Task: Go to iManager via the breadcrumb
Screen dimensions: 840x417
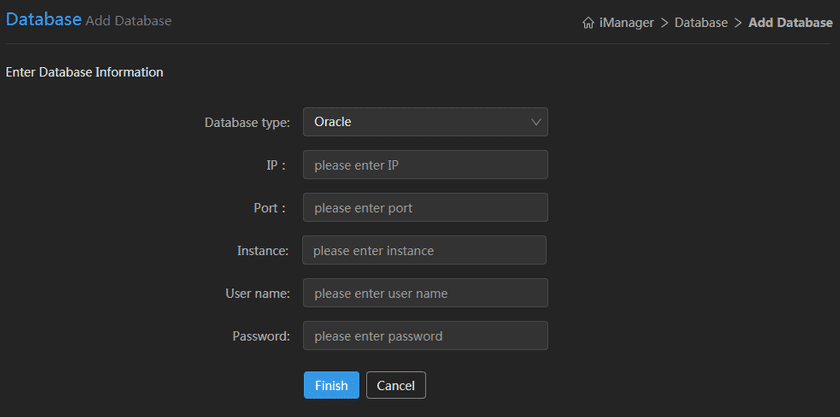Action: click(x=626, y=22)
